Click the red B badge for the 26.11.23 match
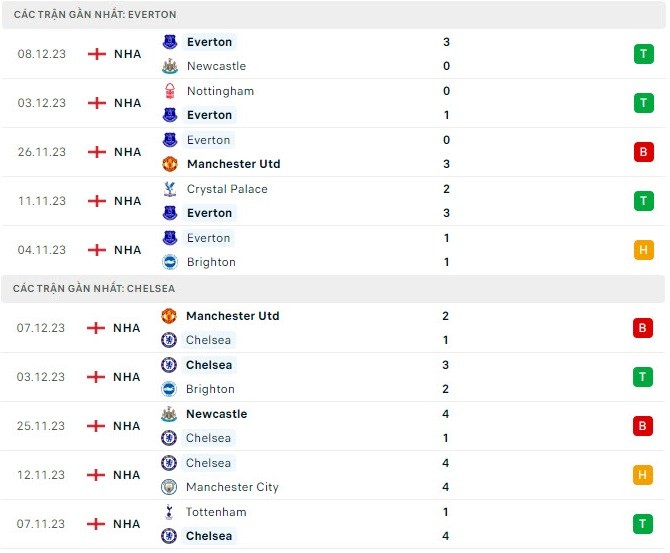The width and height of the screenshot is (670, 553). [643, 152]
